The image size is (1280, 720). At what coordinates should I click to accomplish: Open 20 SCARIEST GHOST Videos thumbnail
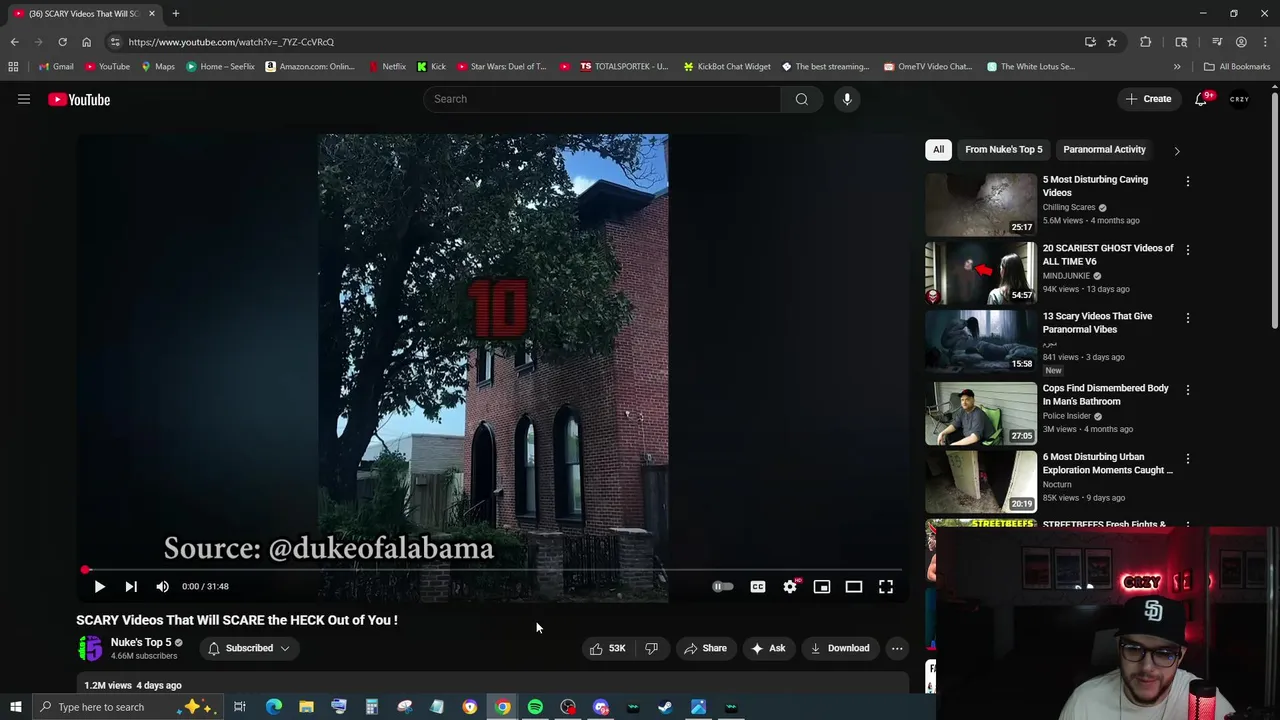[981, 273]
